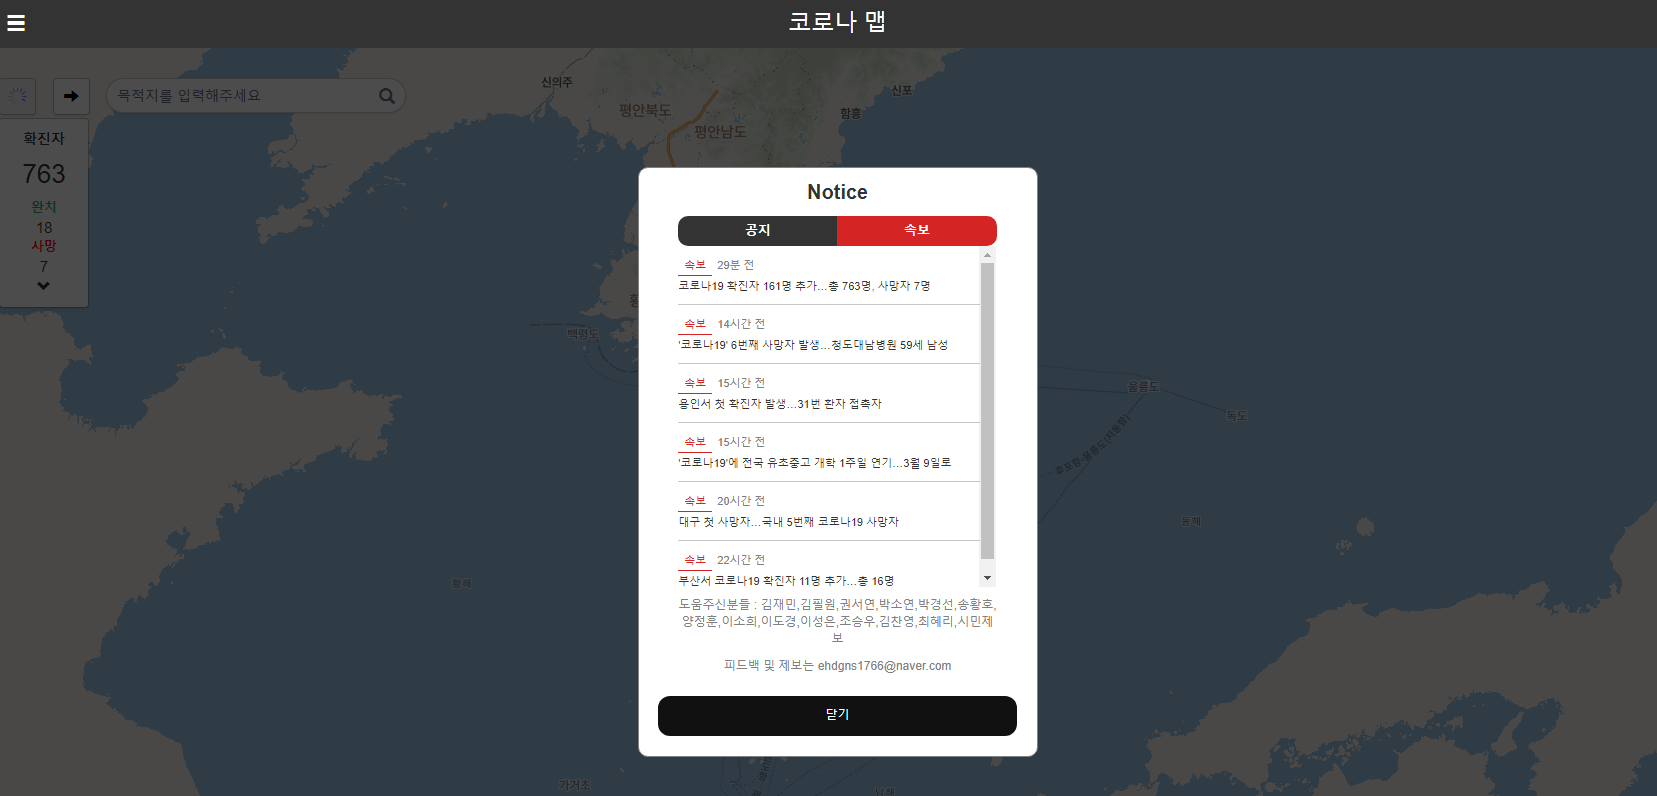1657x796 pixels.
Task: Switch to the 속보 tab
Action: [917, 230]
